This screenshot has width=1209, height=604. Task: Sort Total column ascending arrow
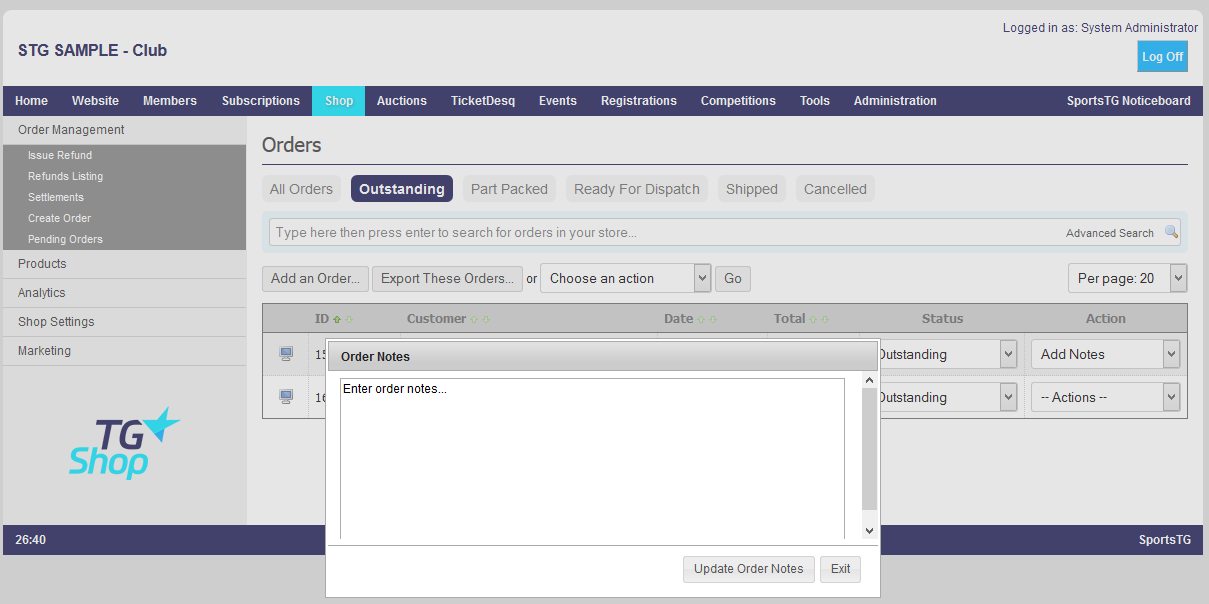[x=814, y=320]
